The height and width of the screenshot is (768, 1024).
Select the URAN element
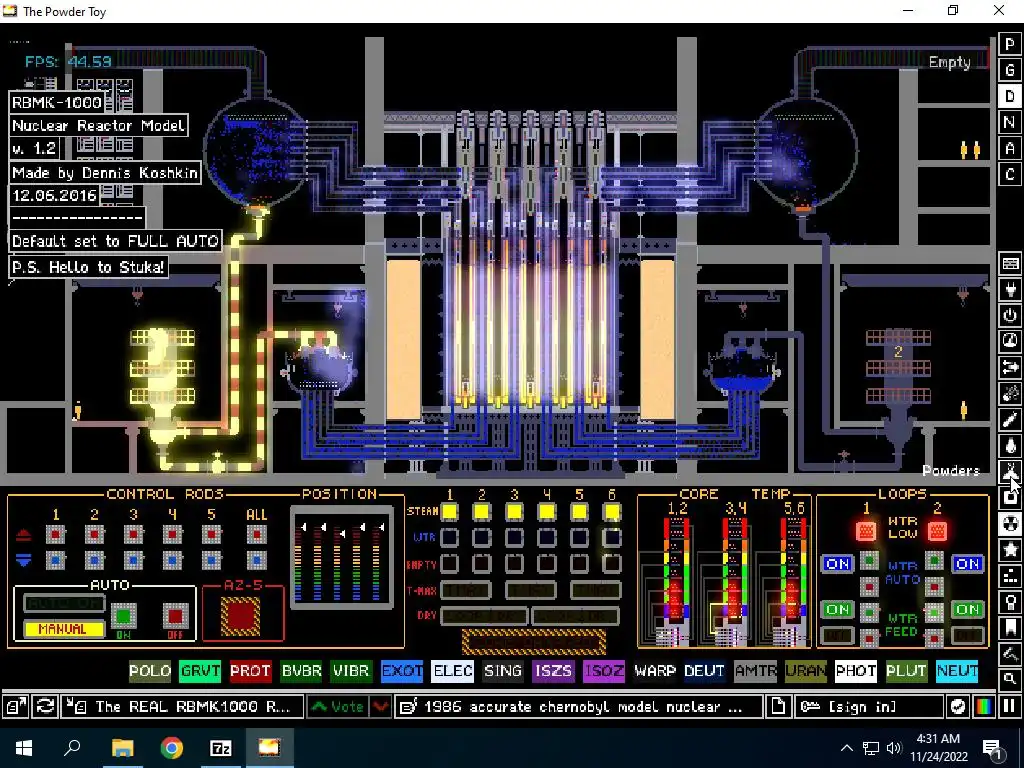(x=805, y=671)
